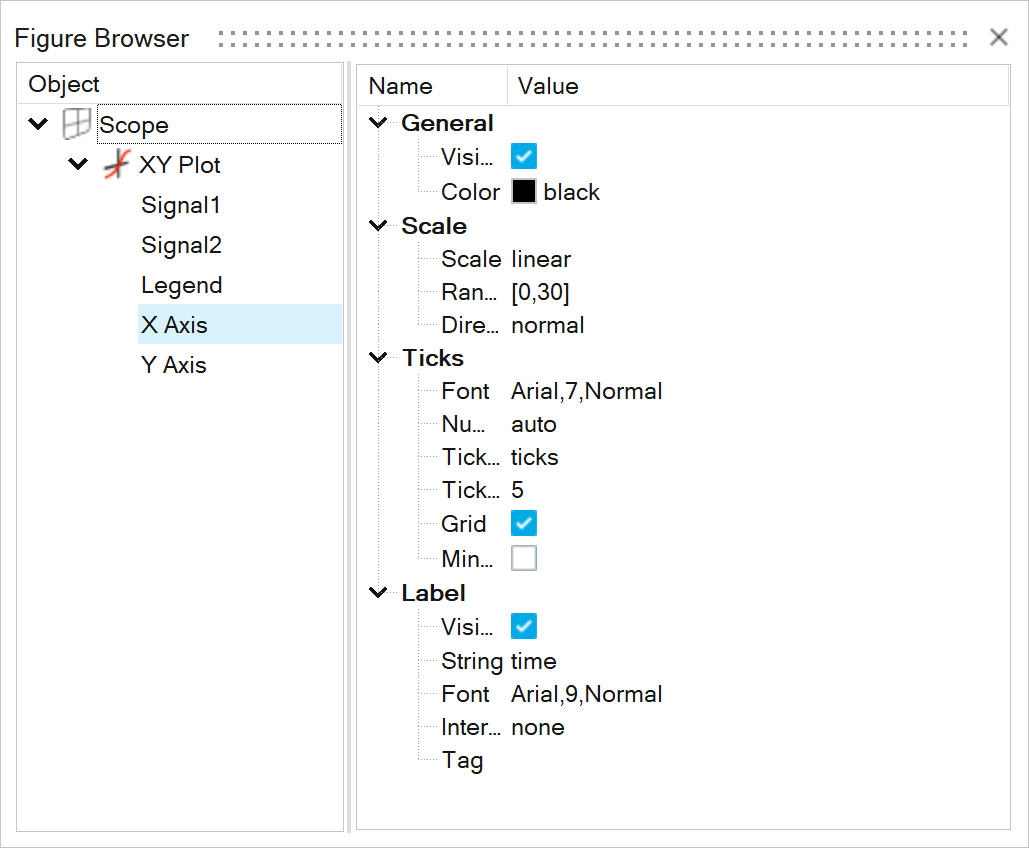Edit the Label String value time
This screenshot has height=848, width=1029.
(x=534, y=661)
